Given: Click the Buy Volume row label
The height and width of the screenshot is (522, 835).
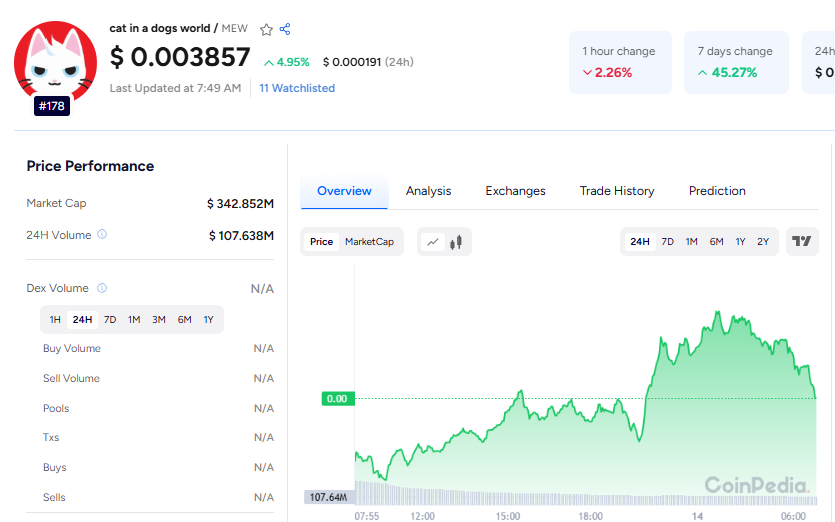Looking at the screenshot, I should point(72,348).
